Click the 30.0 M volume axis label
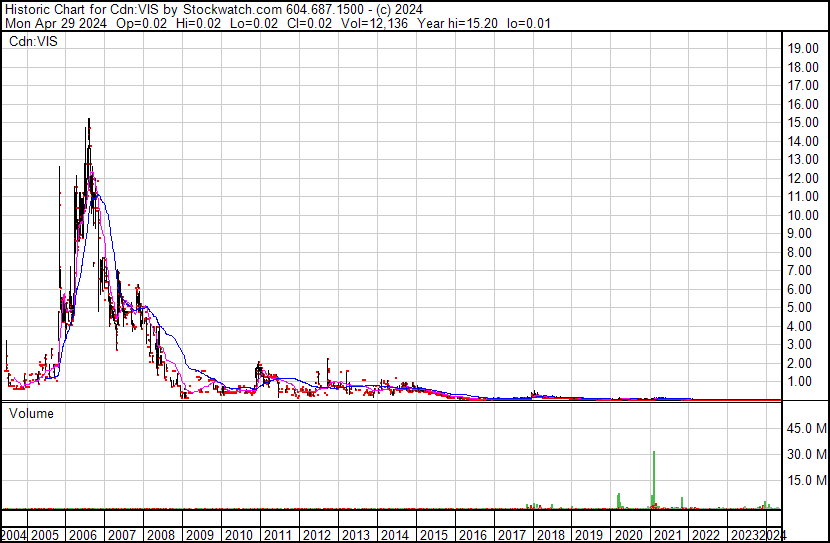830x543 pixels. pyautogui.click(x=807, y=454)
